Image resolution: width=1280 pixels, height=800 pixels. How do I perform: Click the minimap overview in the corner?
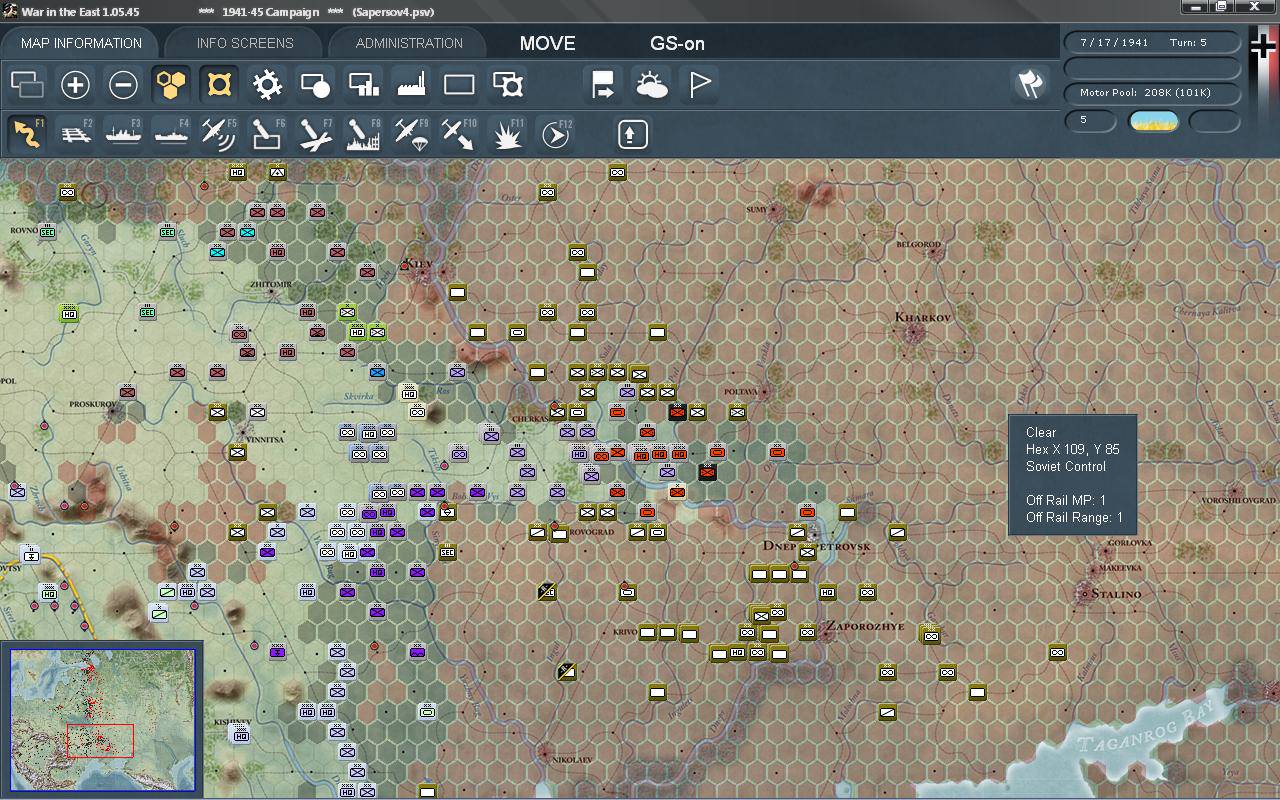[102, 719]
